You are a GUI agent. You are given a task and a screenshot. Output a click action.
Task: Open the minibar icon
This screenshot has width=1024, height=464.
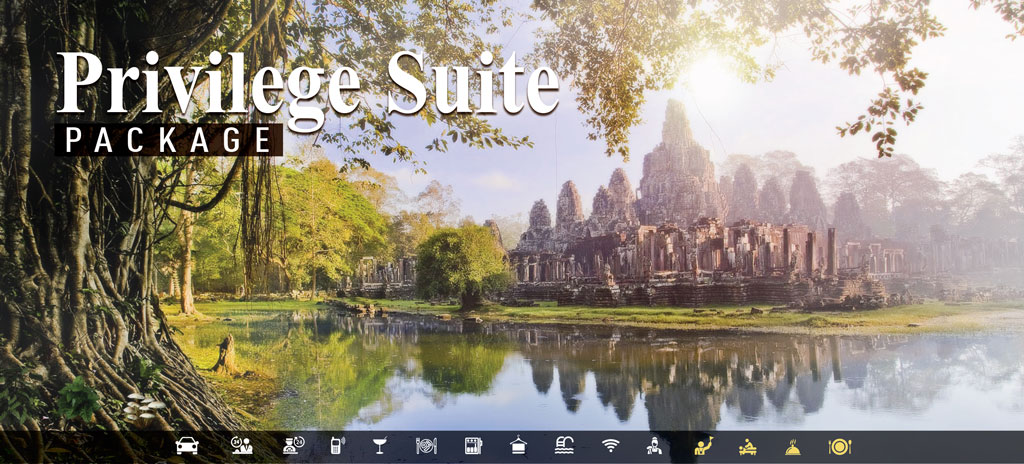tap(473, 446)
